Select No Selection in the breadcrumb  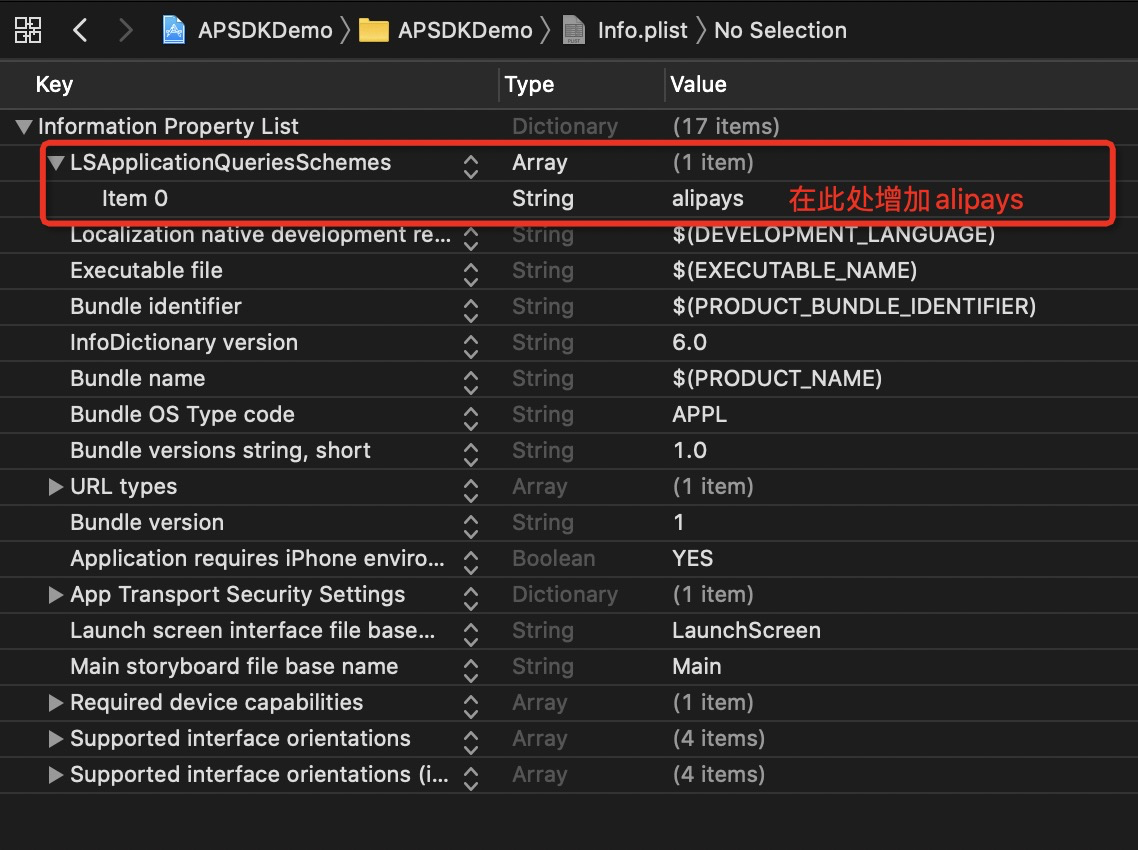[780, 30]
